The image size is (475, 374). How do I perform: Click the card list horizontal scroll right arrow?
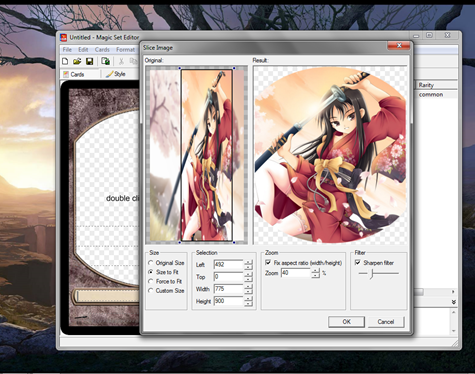click(x=453, y=292)
